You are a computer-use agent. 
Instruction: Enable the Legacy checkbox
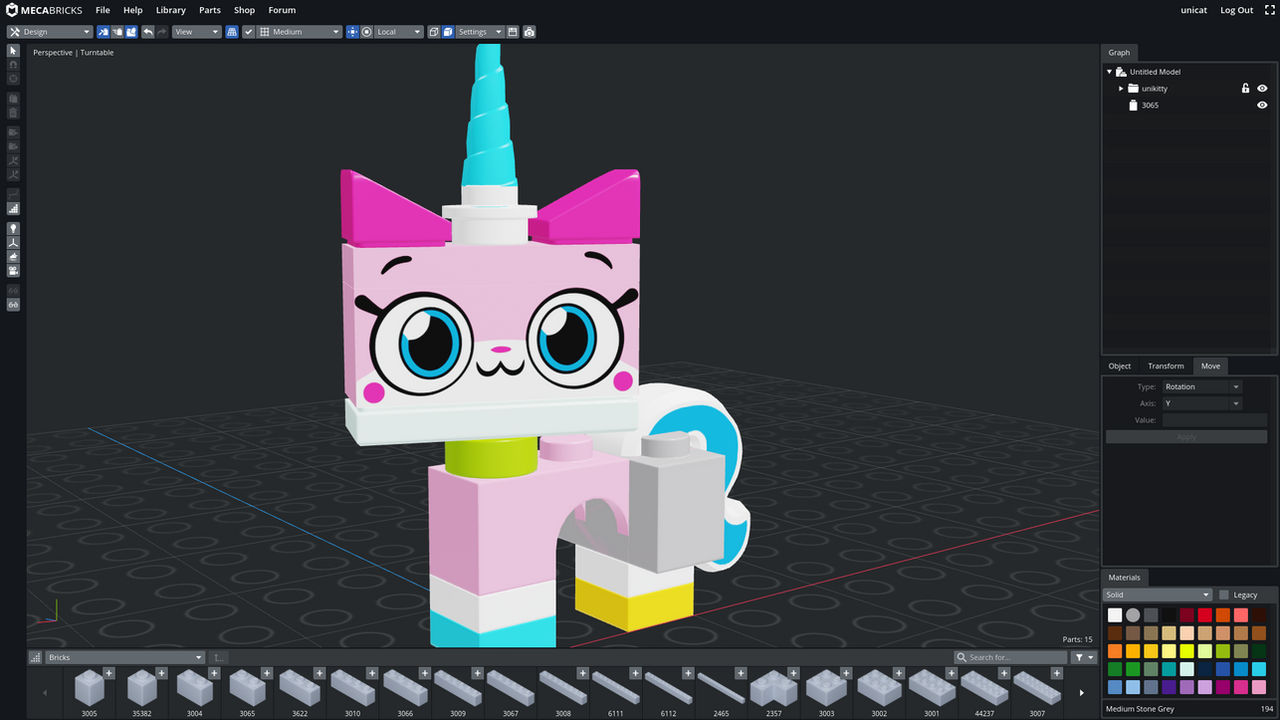point(1224,595)
